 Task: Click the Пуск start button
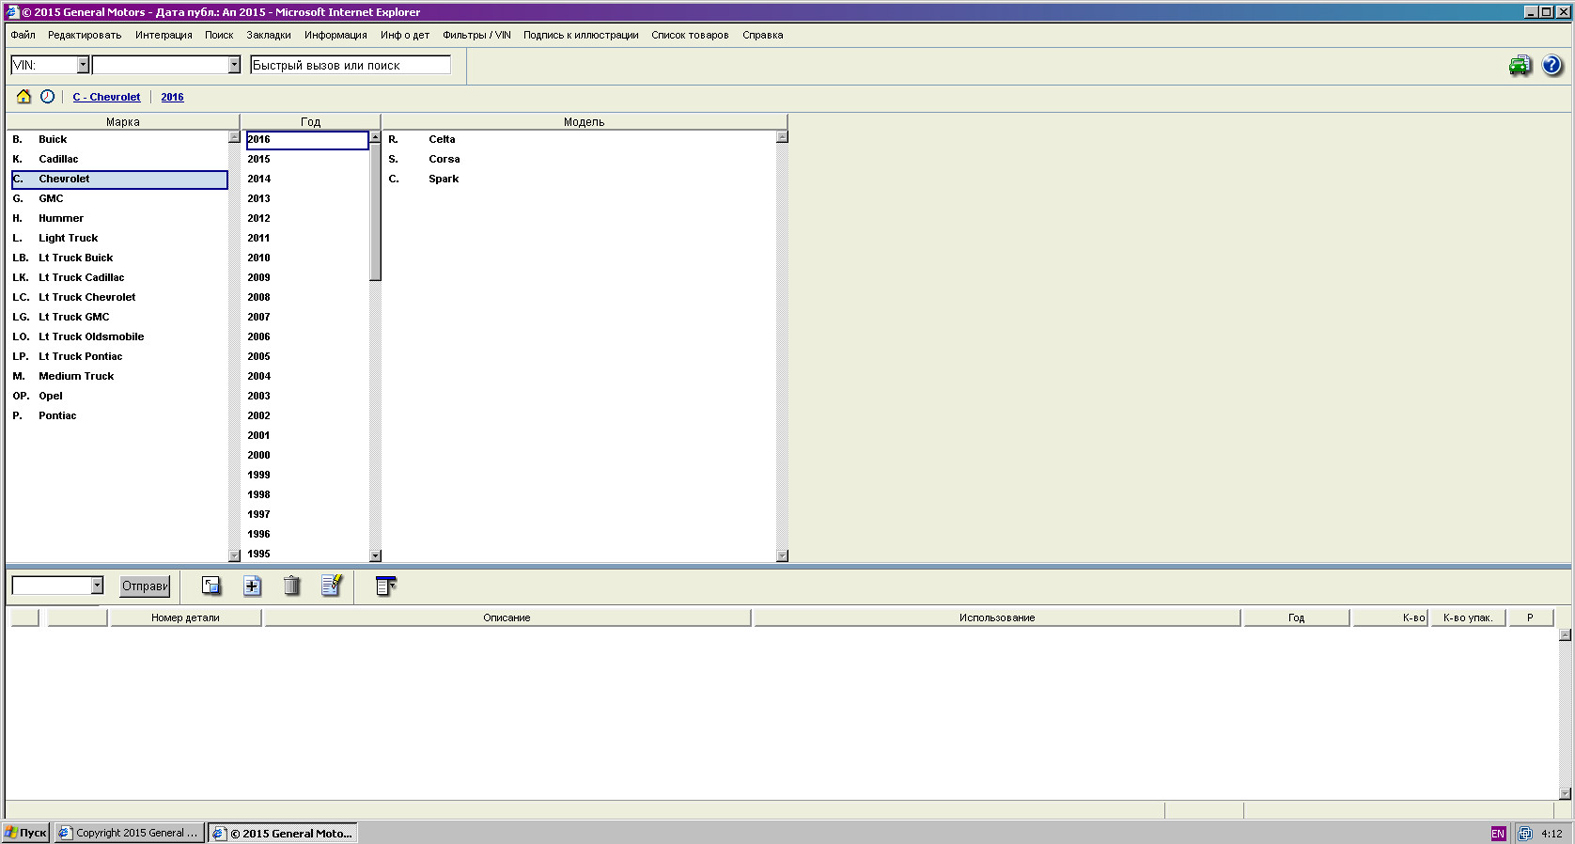pyautogui.click(x=26, y=833)
